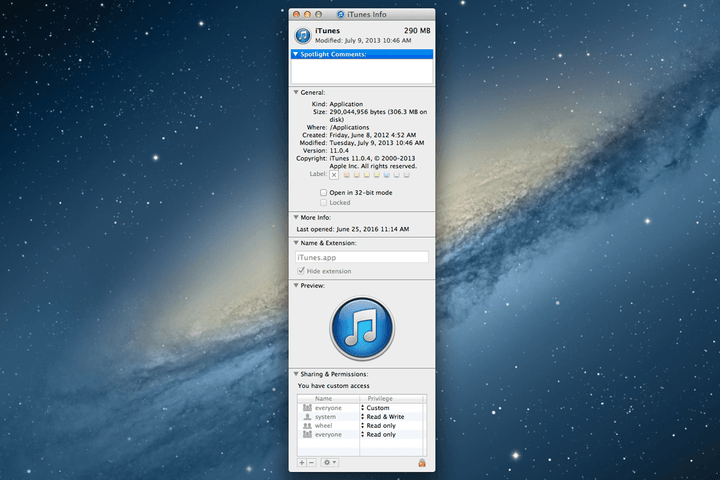Select the wheel row name in permissions
This screenshot has width=720, height=480.
tap(323, 426)
